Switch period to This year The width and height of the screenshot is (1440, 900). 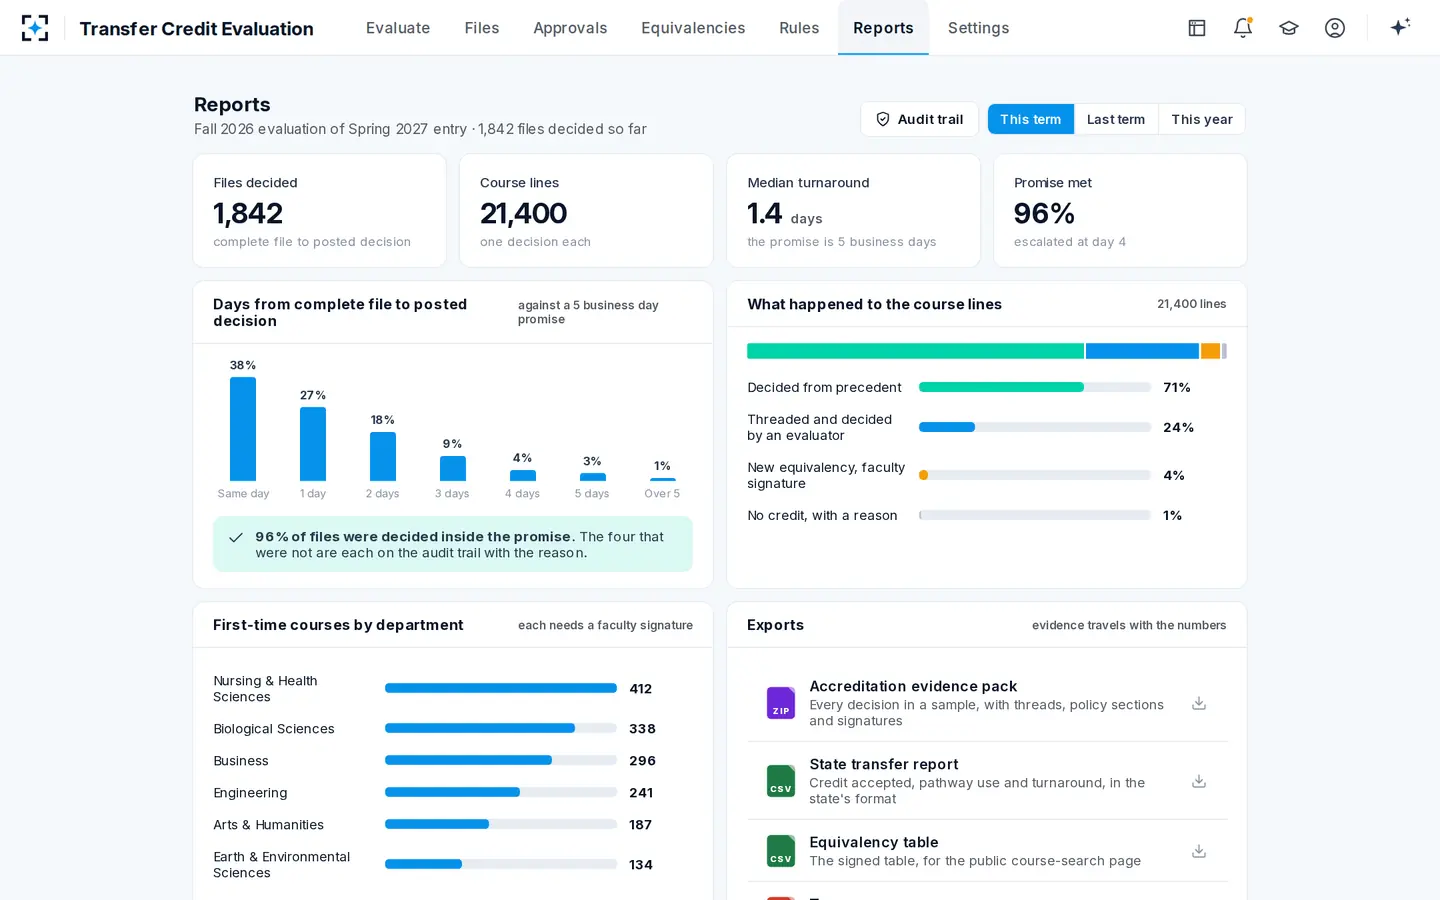pyautogui.click(x=1202, y=119)
